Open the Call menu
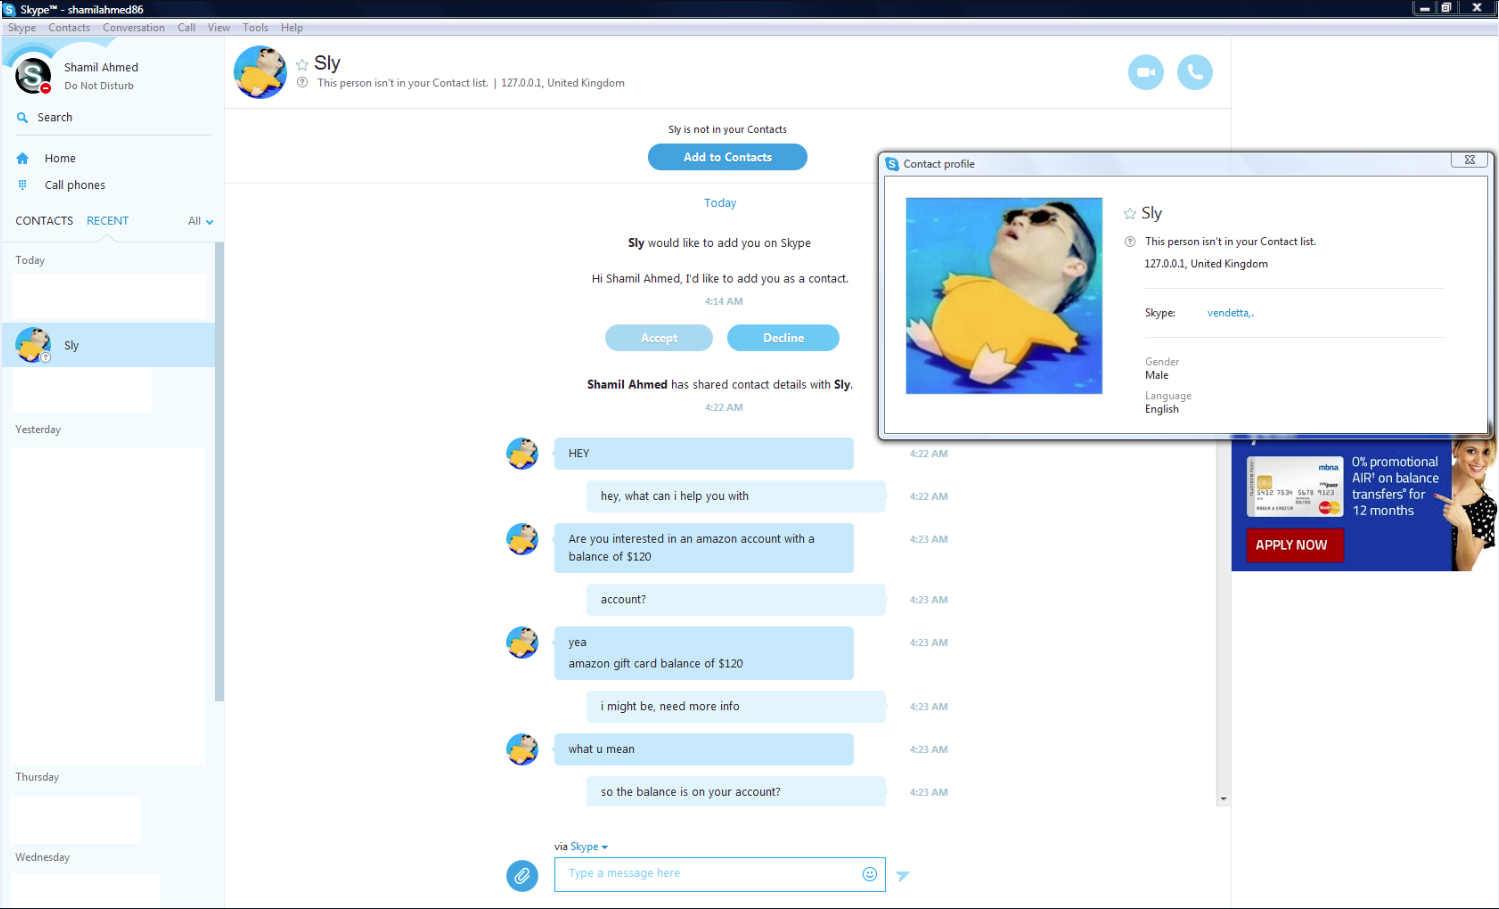 click(186, 28)
